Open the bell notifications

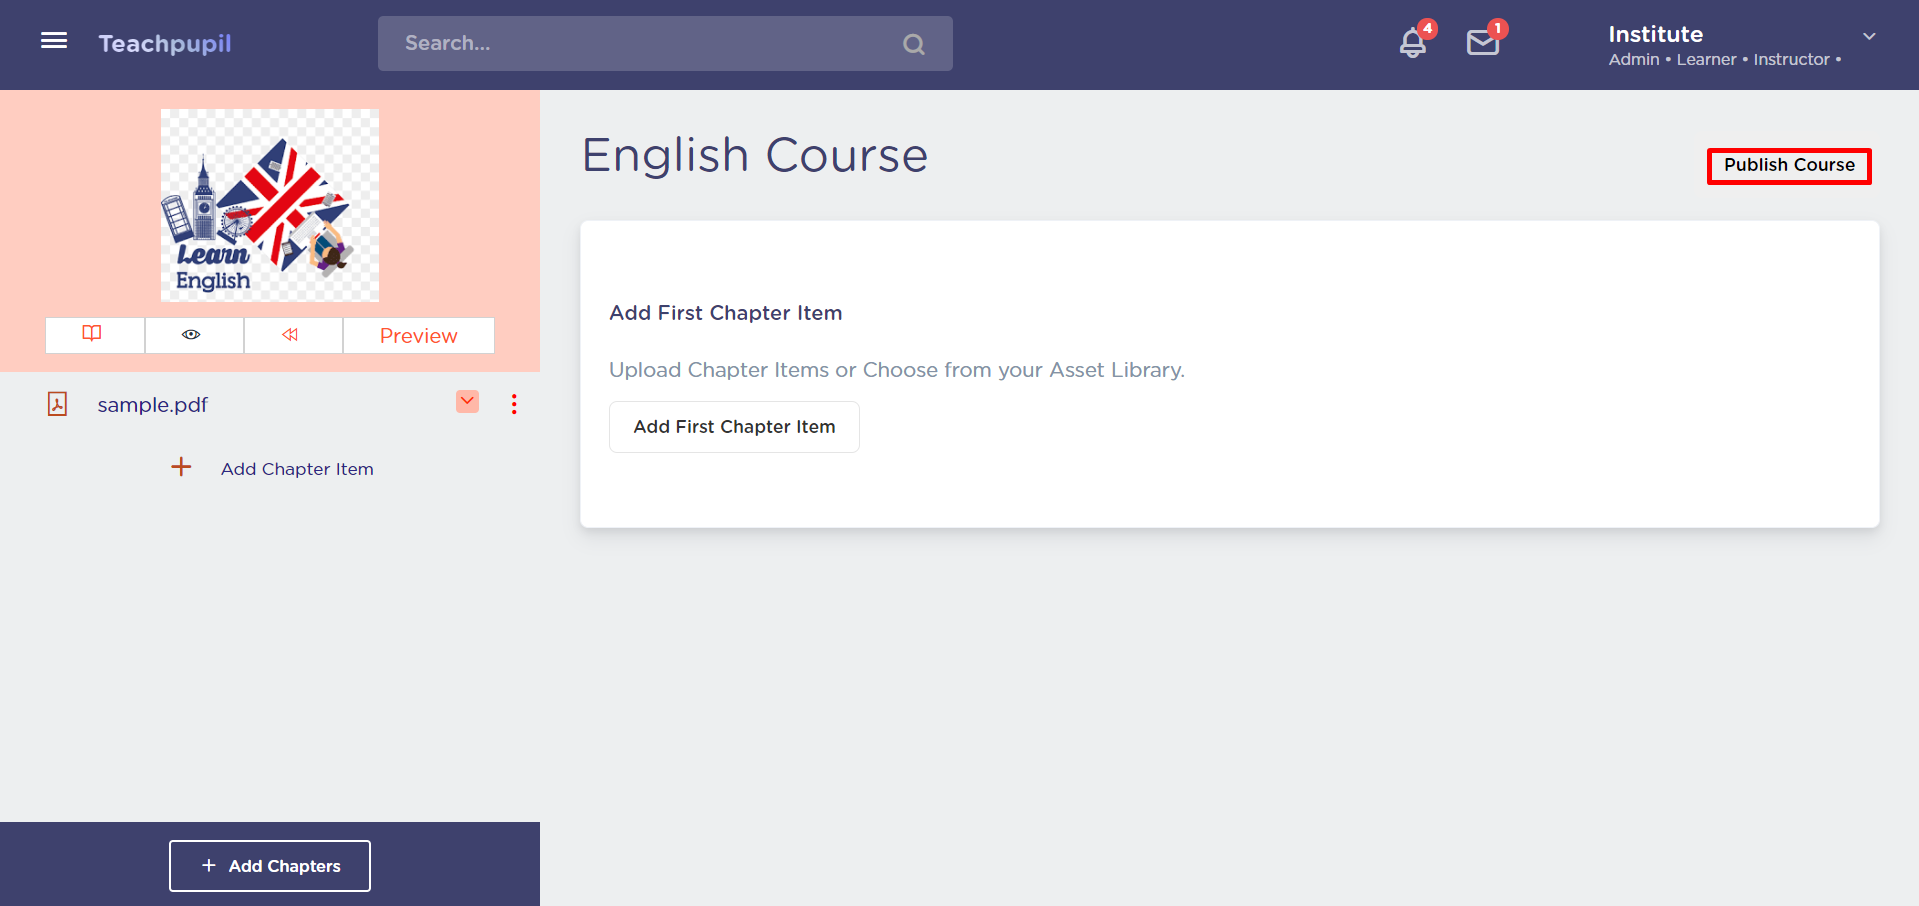1412,43
